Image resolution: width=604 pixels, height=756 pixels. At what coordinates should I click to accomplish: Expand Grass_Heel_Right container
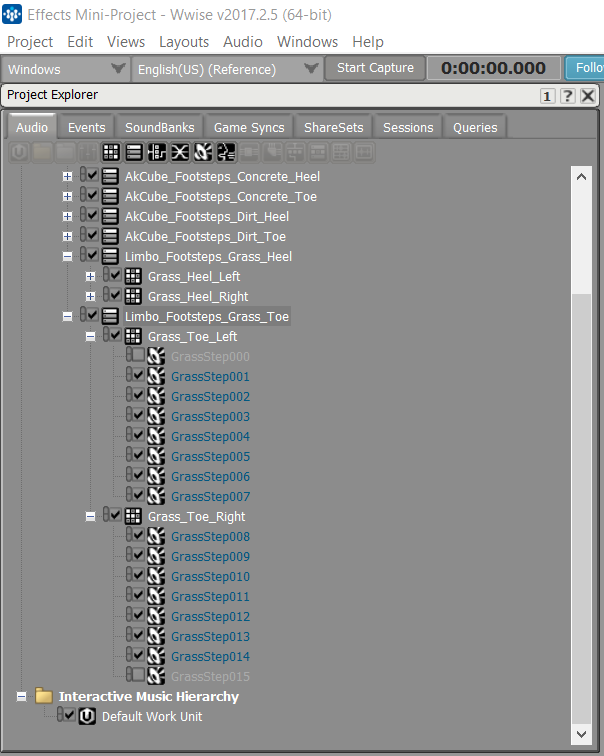click(x=90, y=297)
